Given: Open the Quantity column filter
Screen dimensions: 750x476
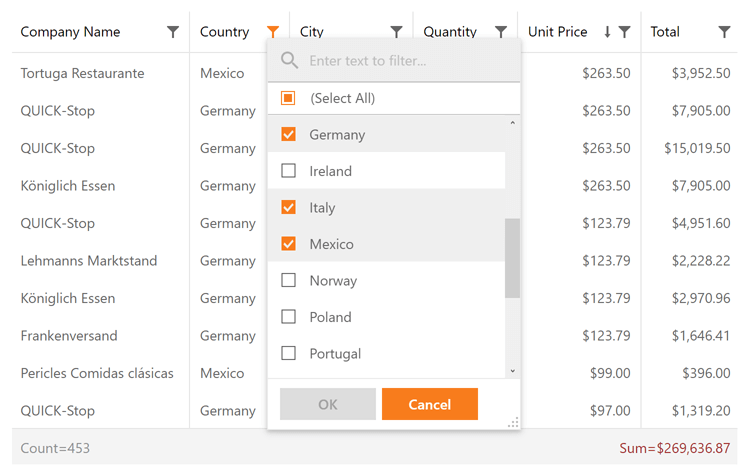Looking at the screenshot, I should pos(501,32).
